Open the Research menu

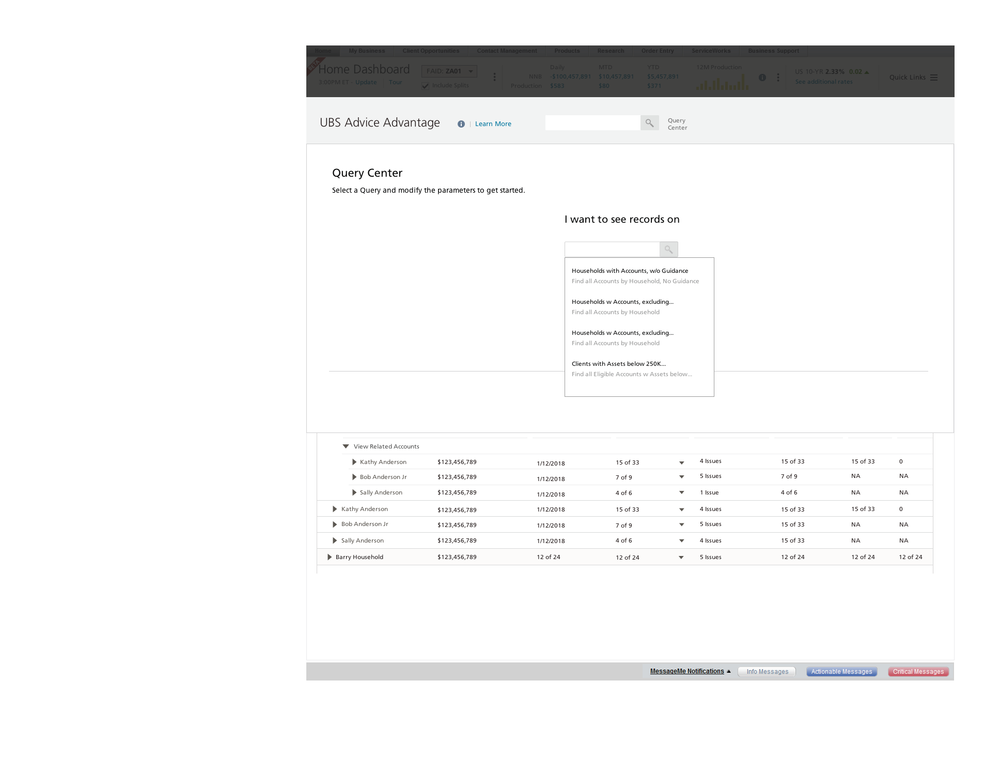click(610, 51)
